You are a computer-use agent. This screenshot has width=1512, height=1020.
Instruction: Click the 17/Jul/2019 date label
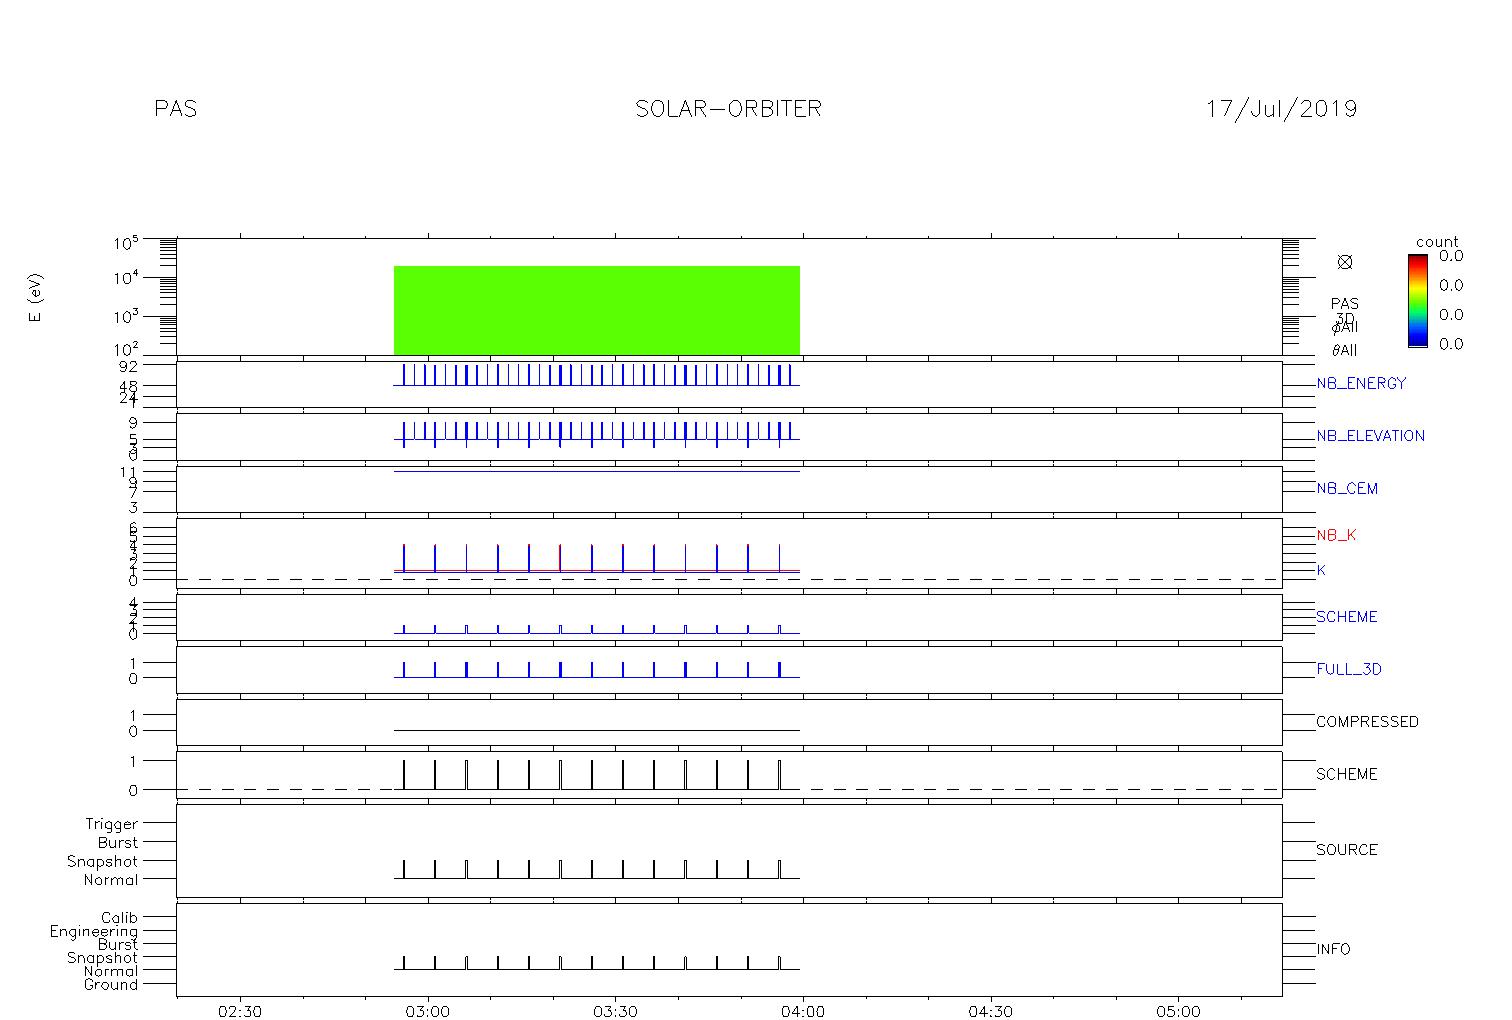tap(1281, 109)
